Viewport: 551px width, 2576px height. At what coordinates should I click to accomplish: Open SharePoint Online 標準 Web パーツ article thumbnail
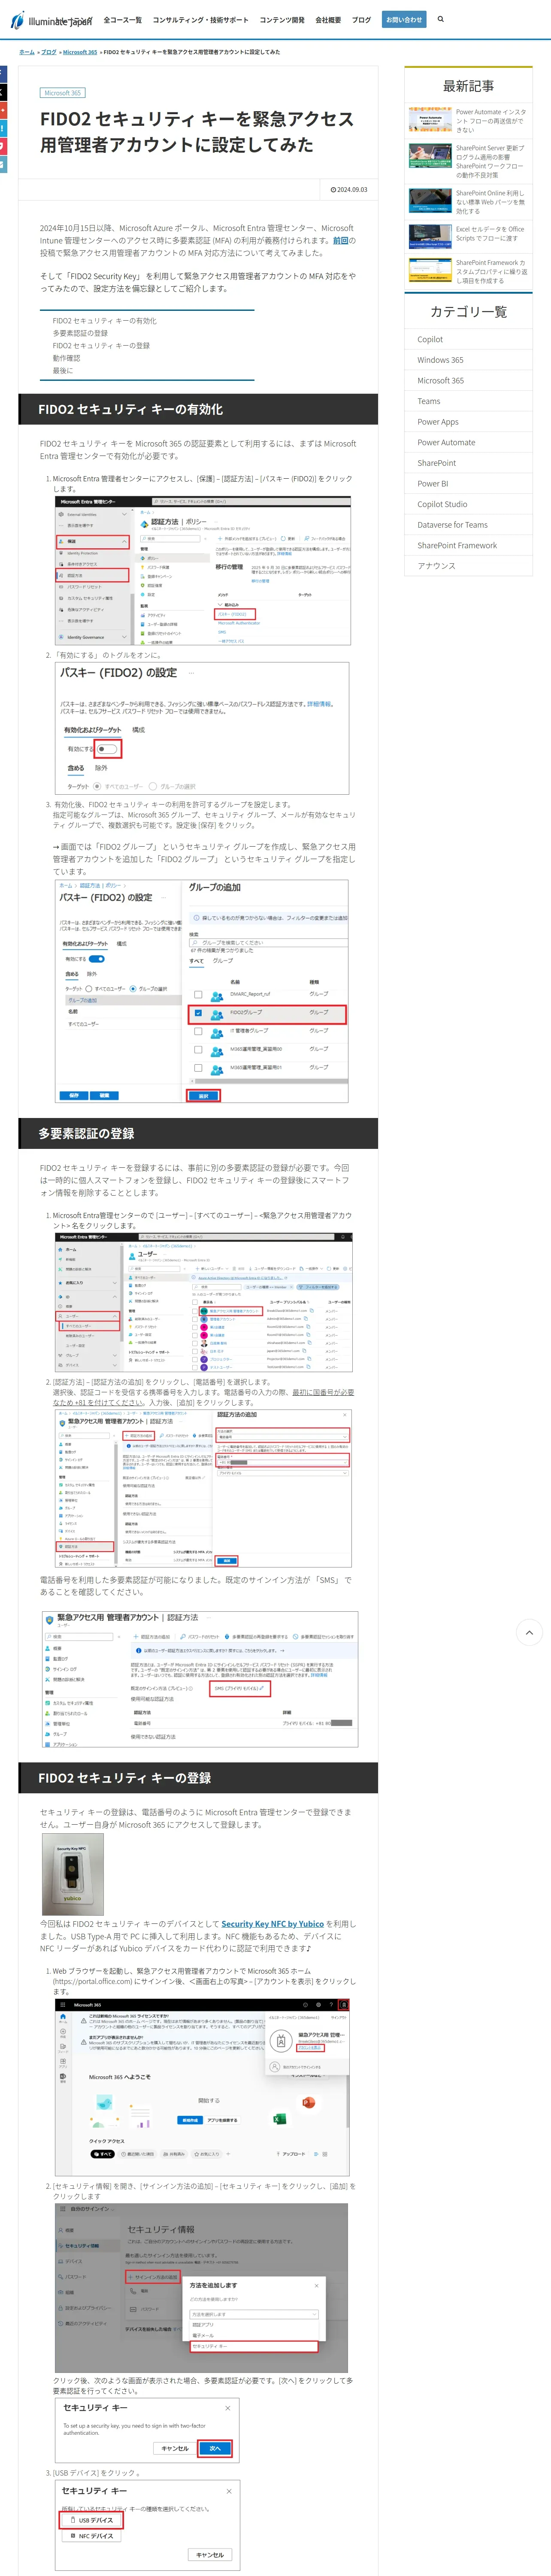coord(430,201)
